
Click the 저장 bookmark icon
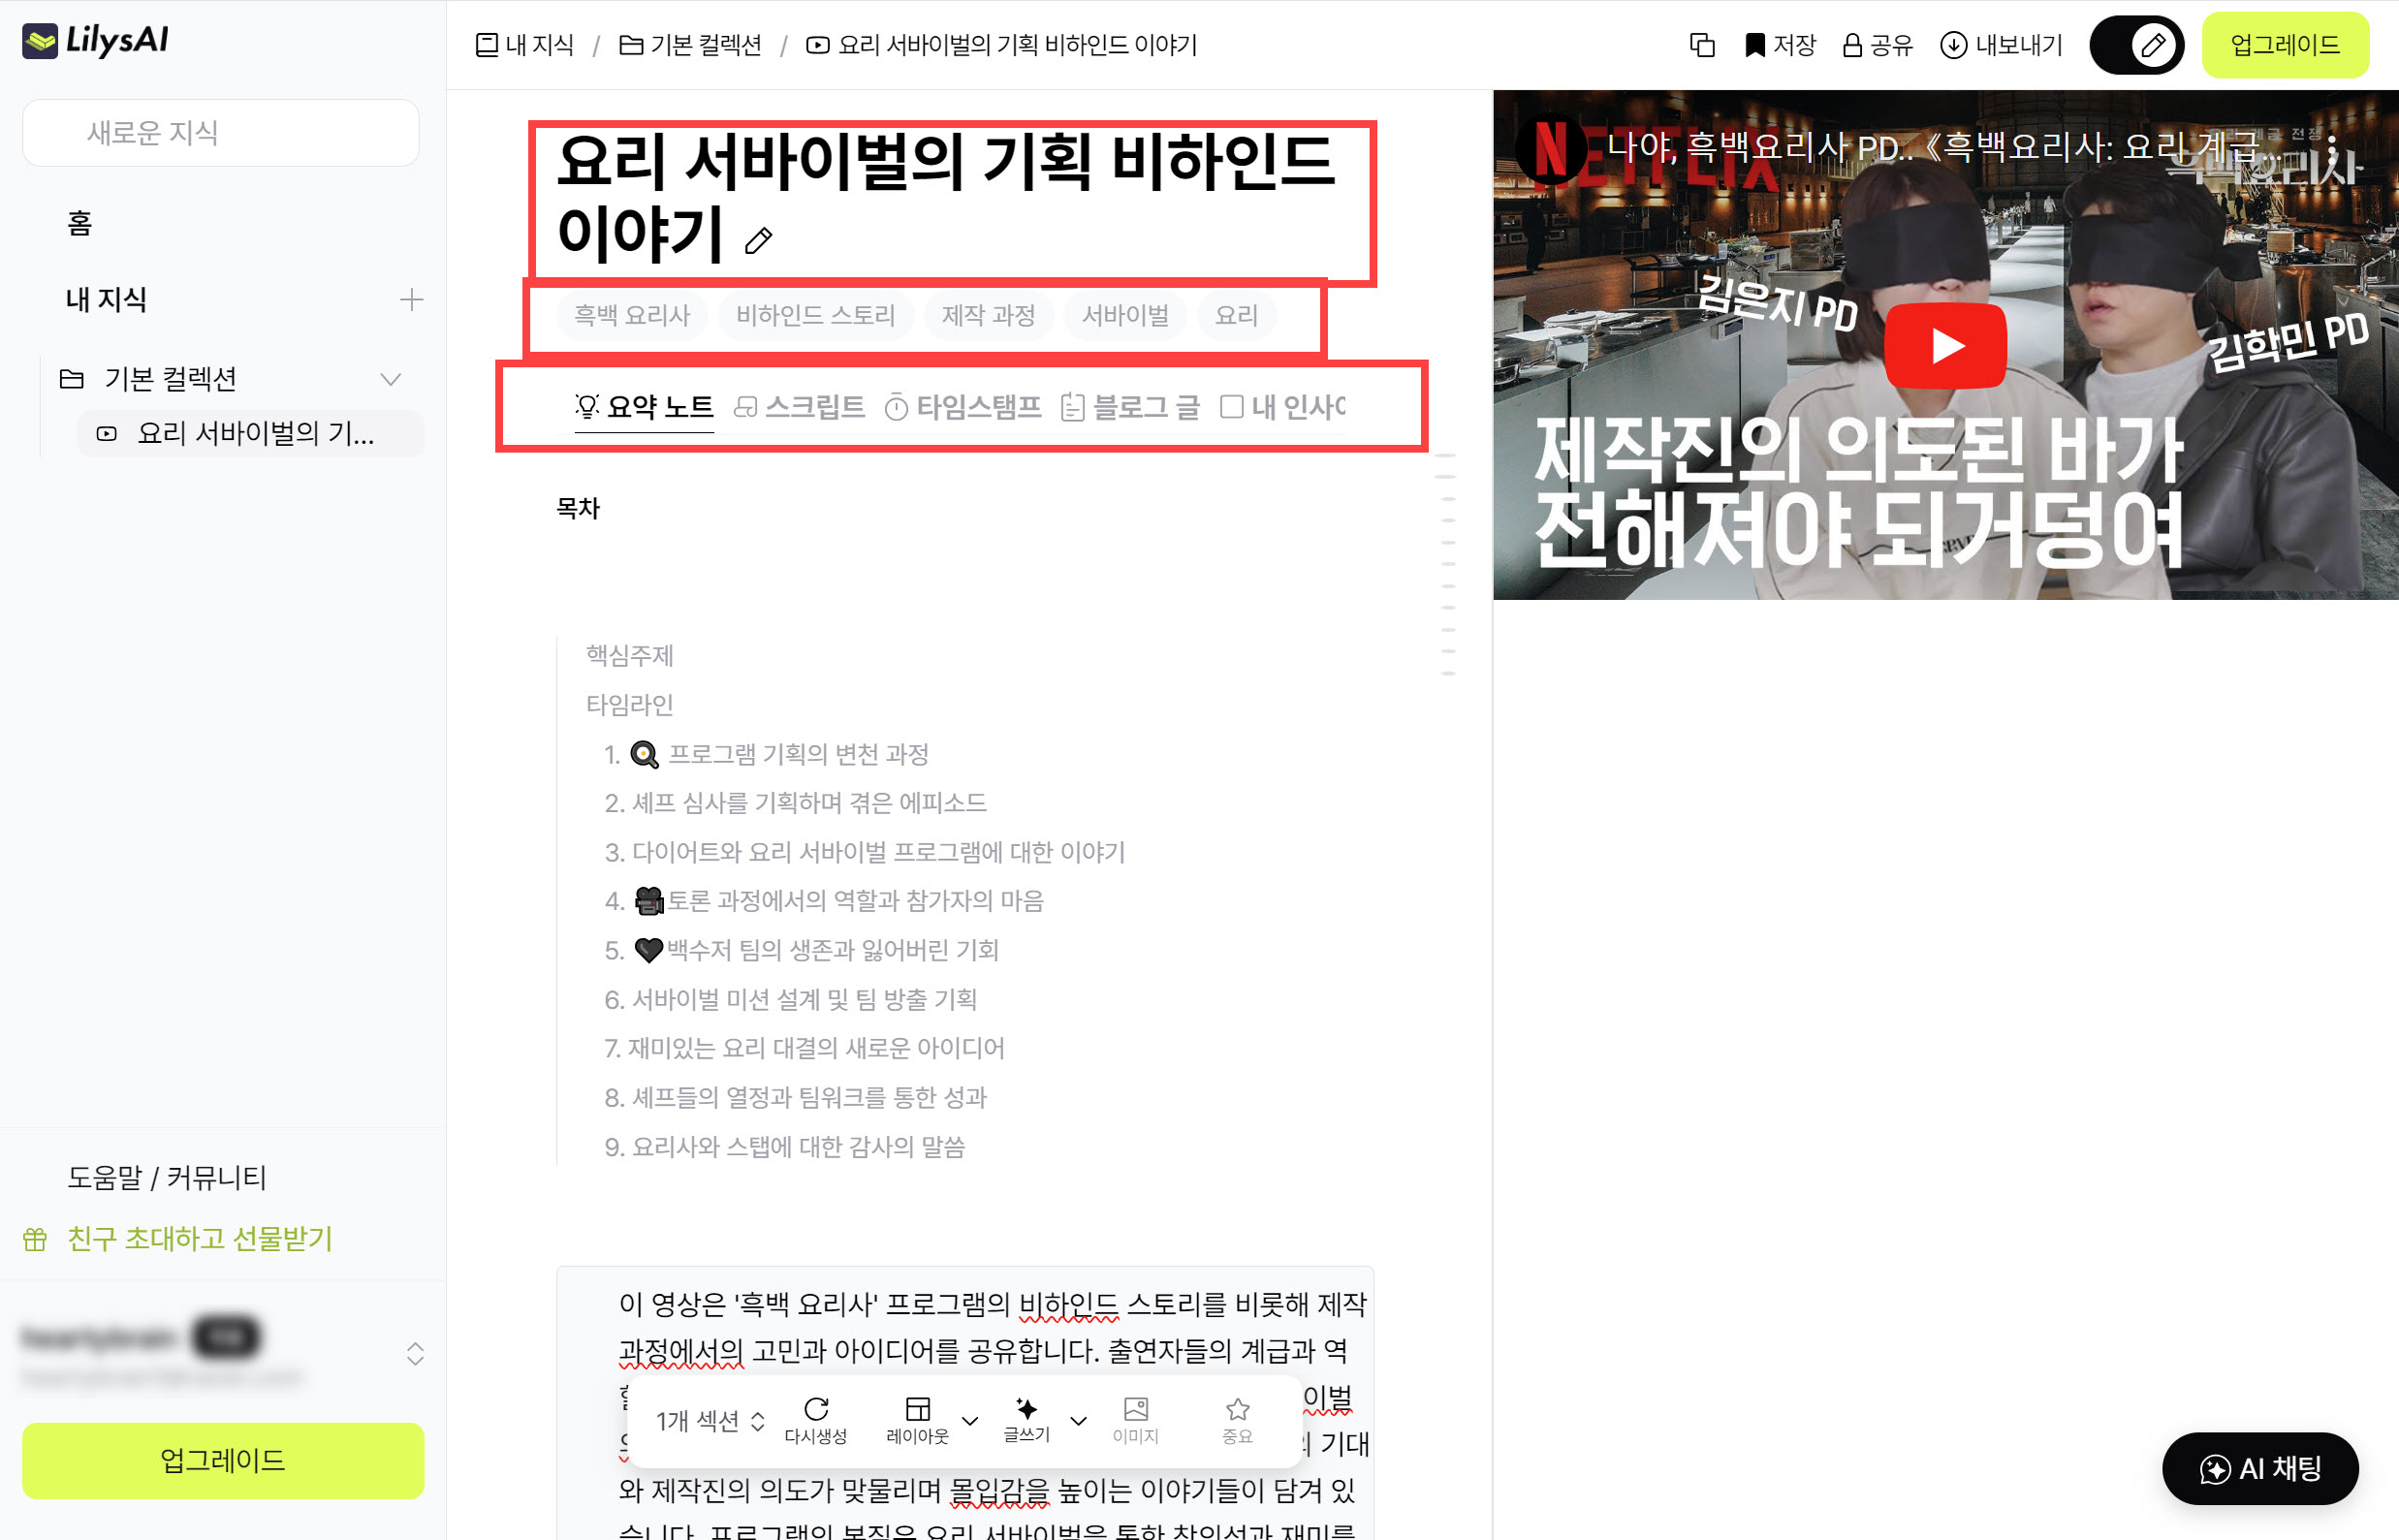pyautogui.click(x=1754, y=45)
